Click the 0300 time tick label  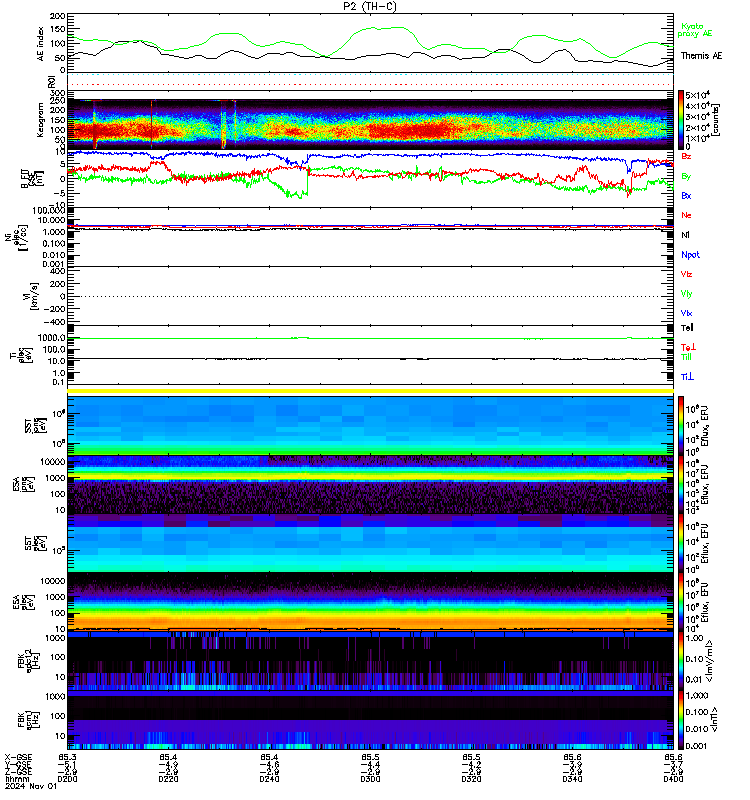click(x=370, y=779)
